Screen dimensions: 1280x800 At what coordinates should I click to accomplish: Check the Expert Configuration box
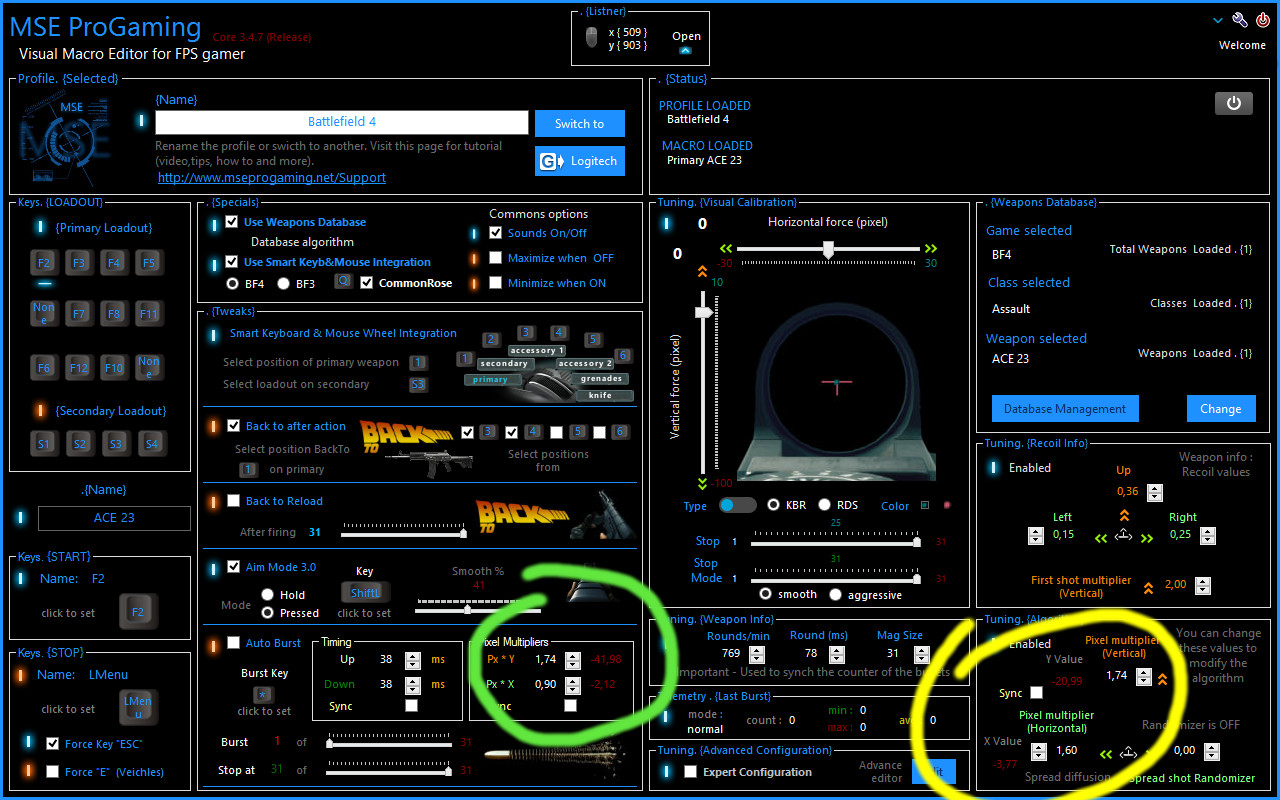(690, 772)
